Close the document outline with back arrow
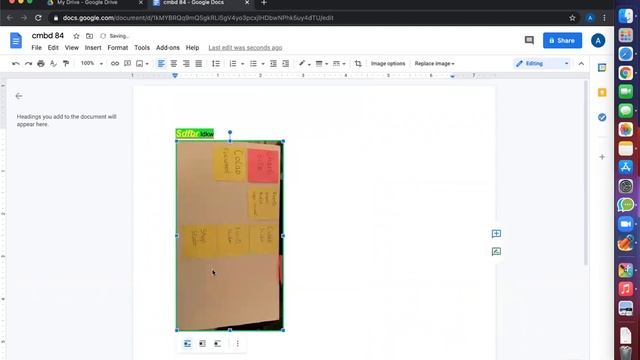Image resolution: width=640 pixels, height=360 pixels. point(19,96)
